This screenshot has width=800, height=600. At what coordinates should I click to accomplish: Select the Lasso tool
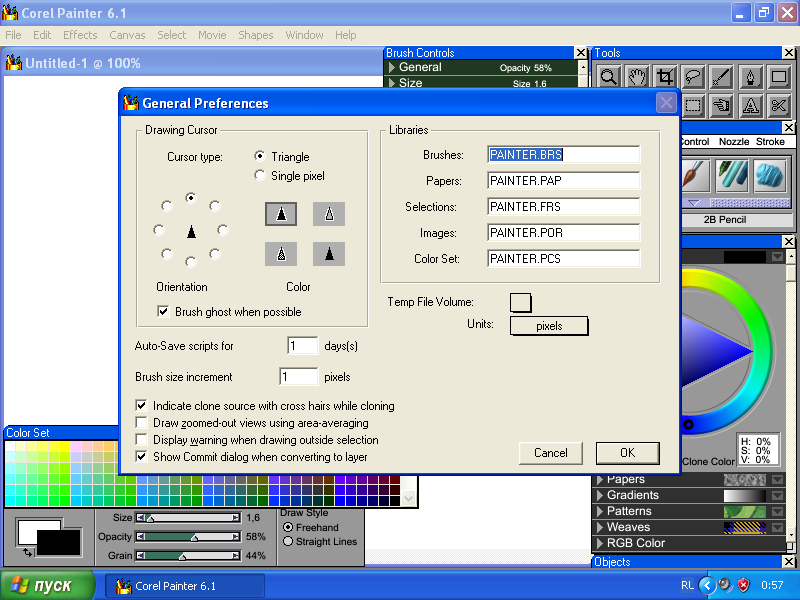(693, 78)
